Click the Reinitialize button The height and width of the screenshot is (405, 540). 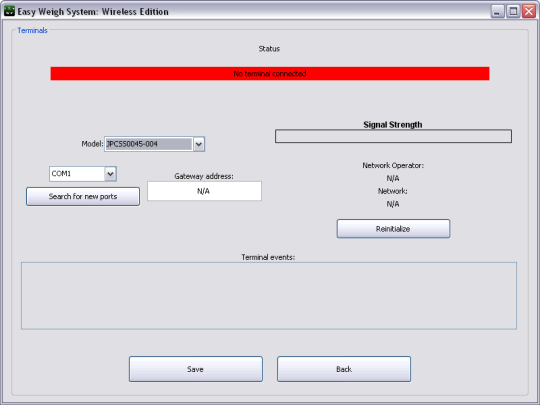tap(393, 229)
